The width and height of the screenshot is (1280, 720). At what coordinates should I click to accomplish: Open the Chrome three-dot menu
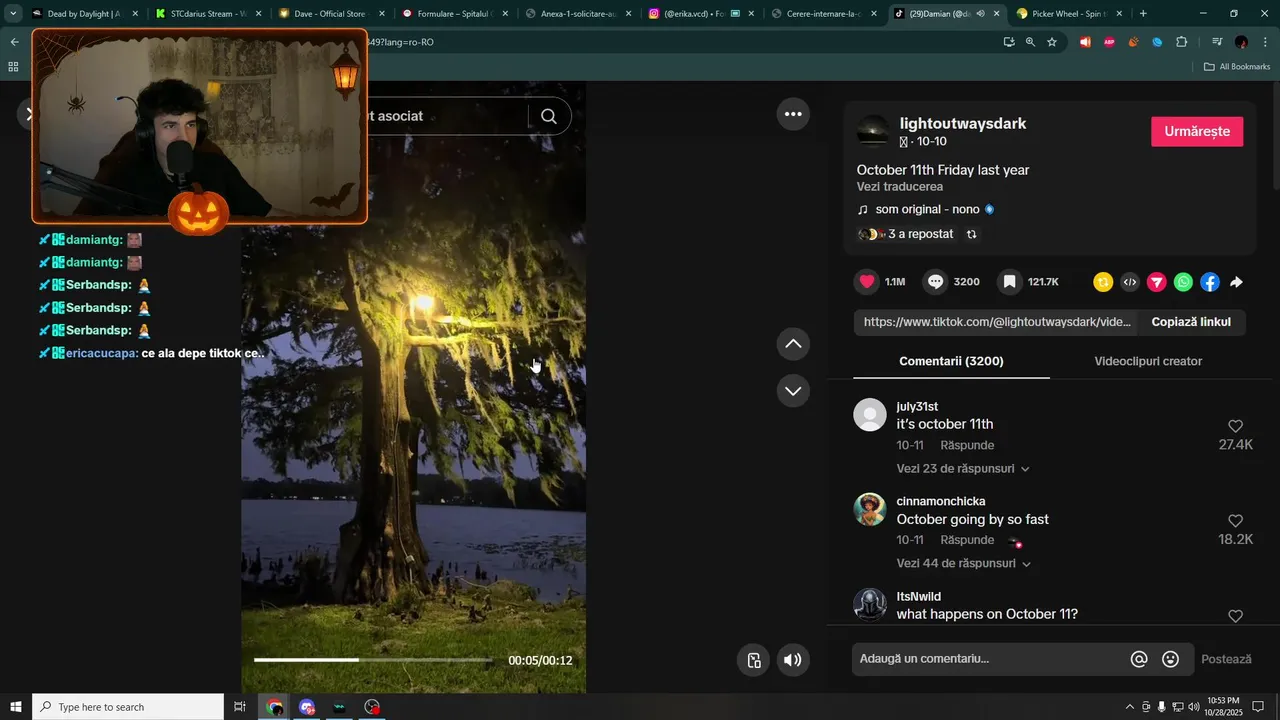pos(1266,42)
